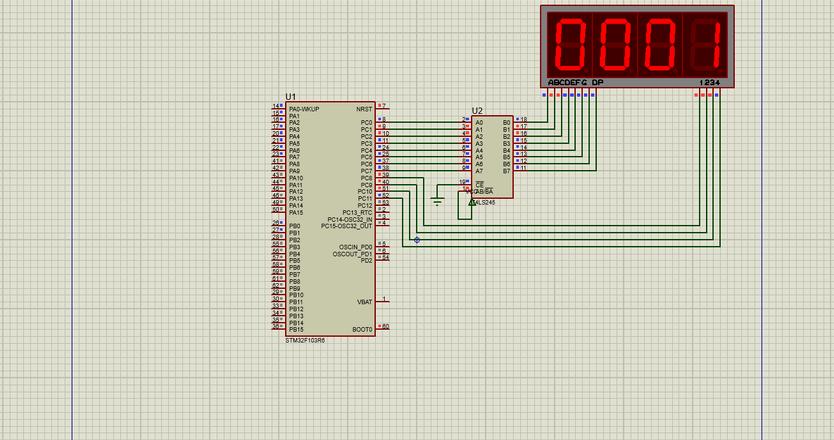Click the PC14-OSC32_IN pin label

click(350, 220)
